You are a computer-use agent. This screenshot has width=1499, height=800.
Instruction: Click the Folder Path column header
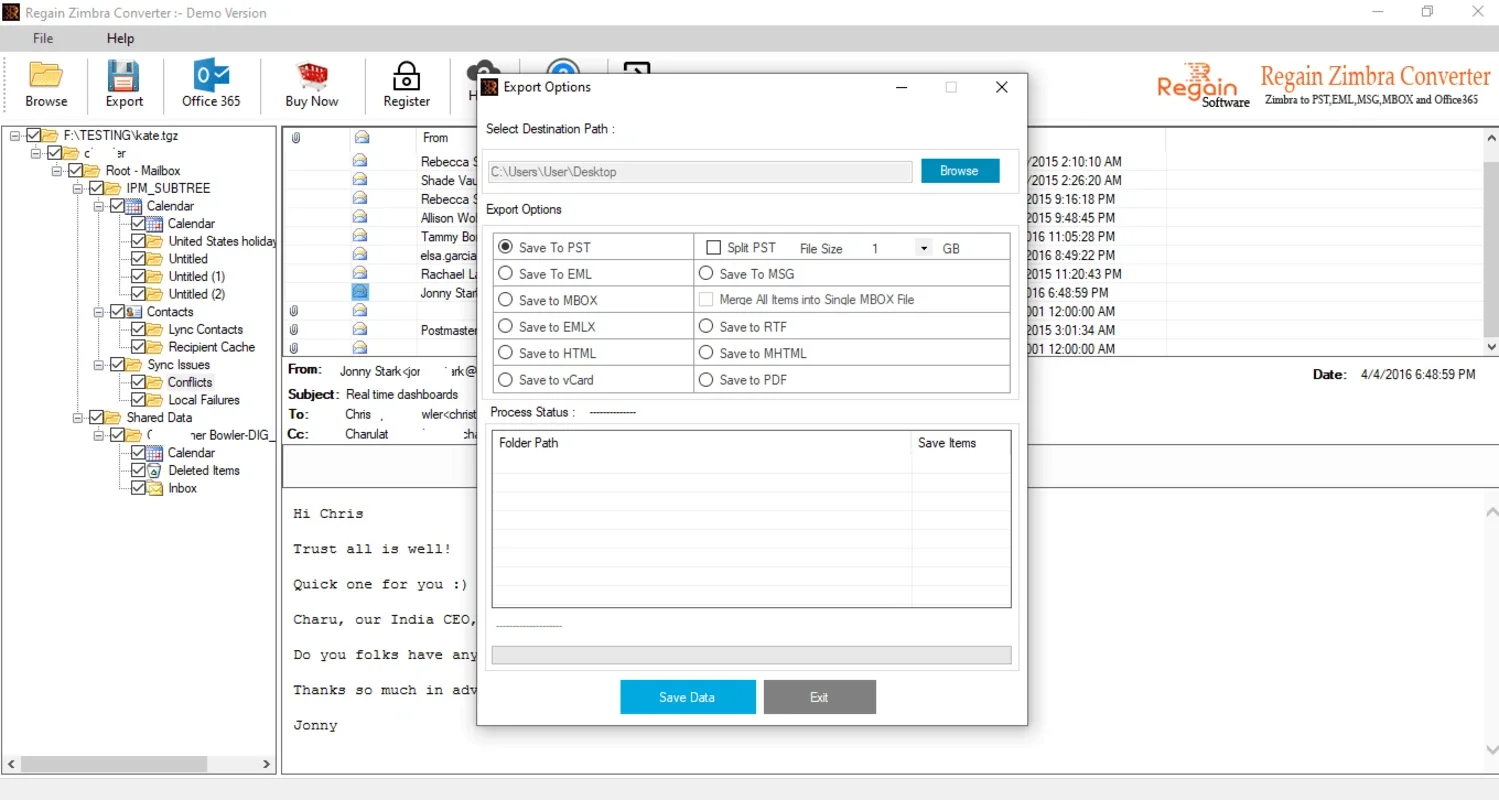coord(702,443)
